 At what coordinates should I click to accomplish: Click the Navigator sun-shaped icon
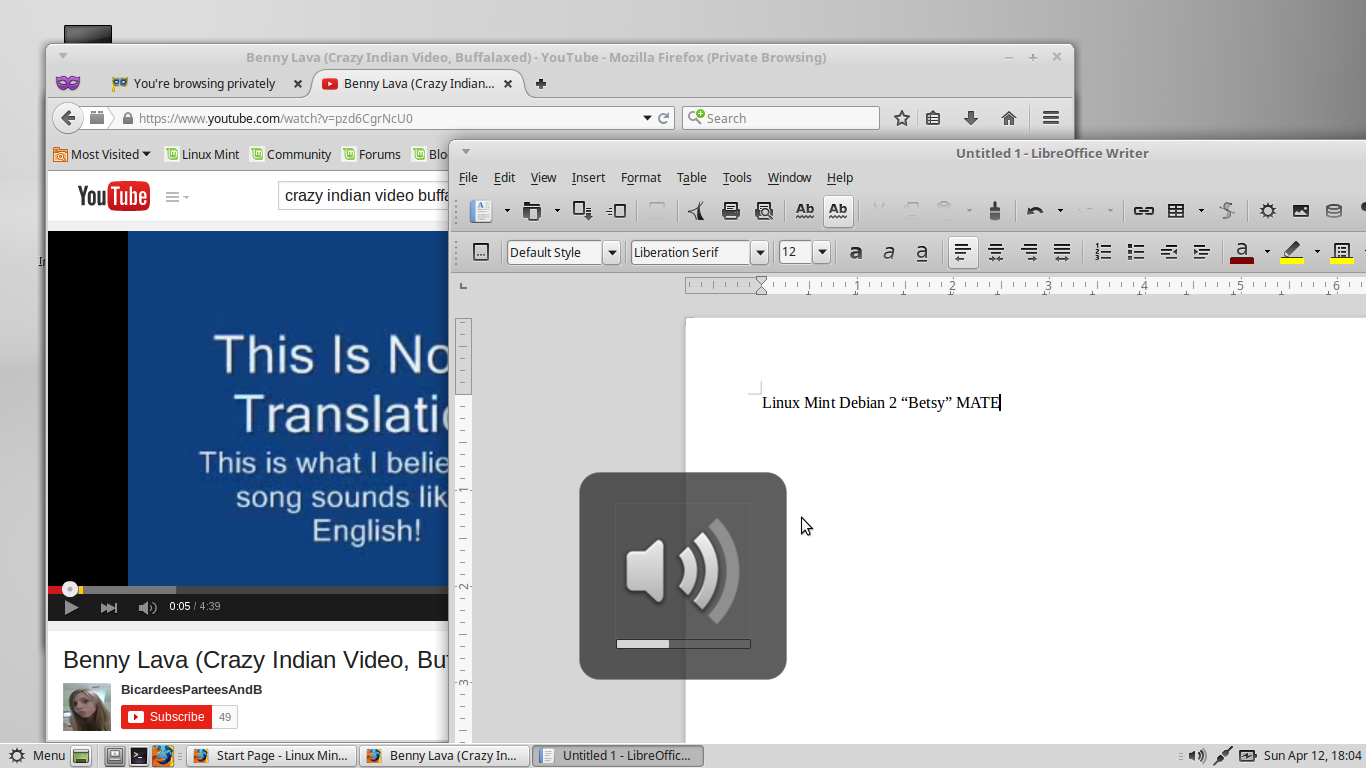point(1267,211)
